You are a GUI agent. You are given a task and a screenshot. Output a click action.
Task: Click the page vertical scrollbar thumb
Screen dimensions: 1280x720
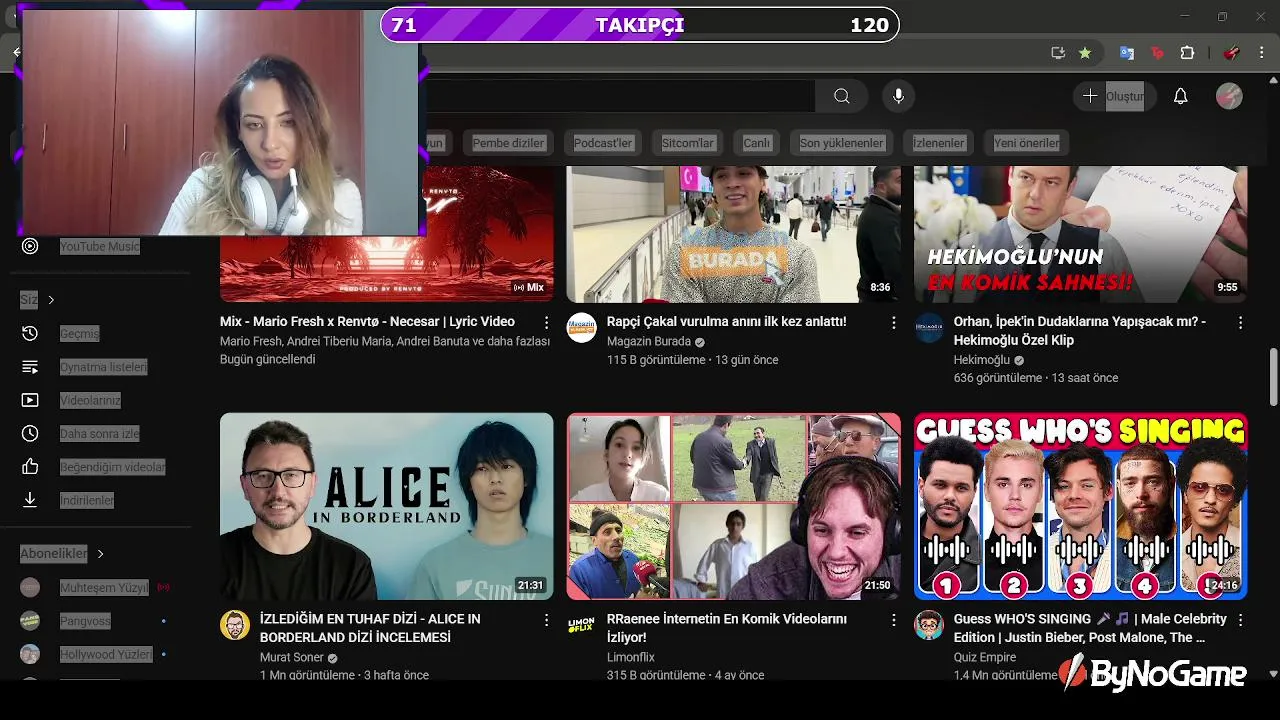coord(1273,377)
